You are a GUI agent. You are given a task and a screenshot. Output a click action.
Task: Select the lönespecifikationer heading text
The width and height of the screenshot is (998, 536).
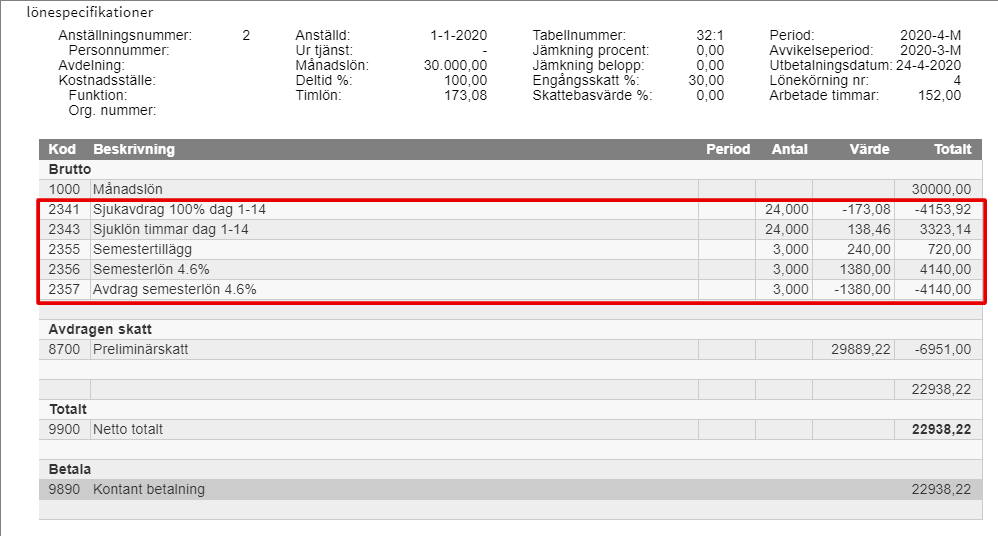coord(90,12)
